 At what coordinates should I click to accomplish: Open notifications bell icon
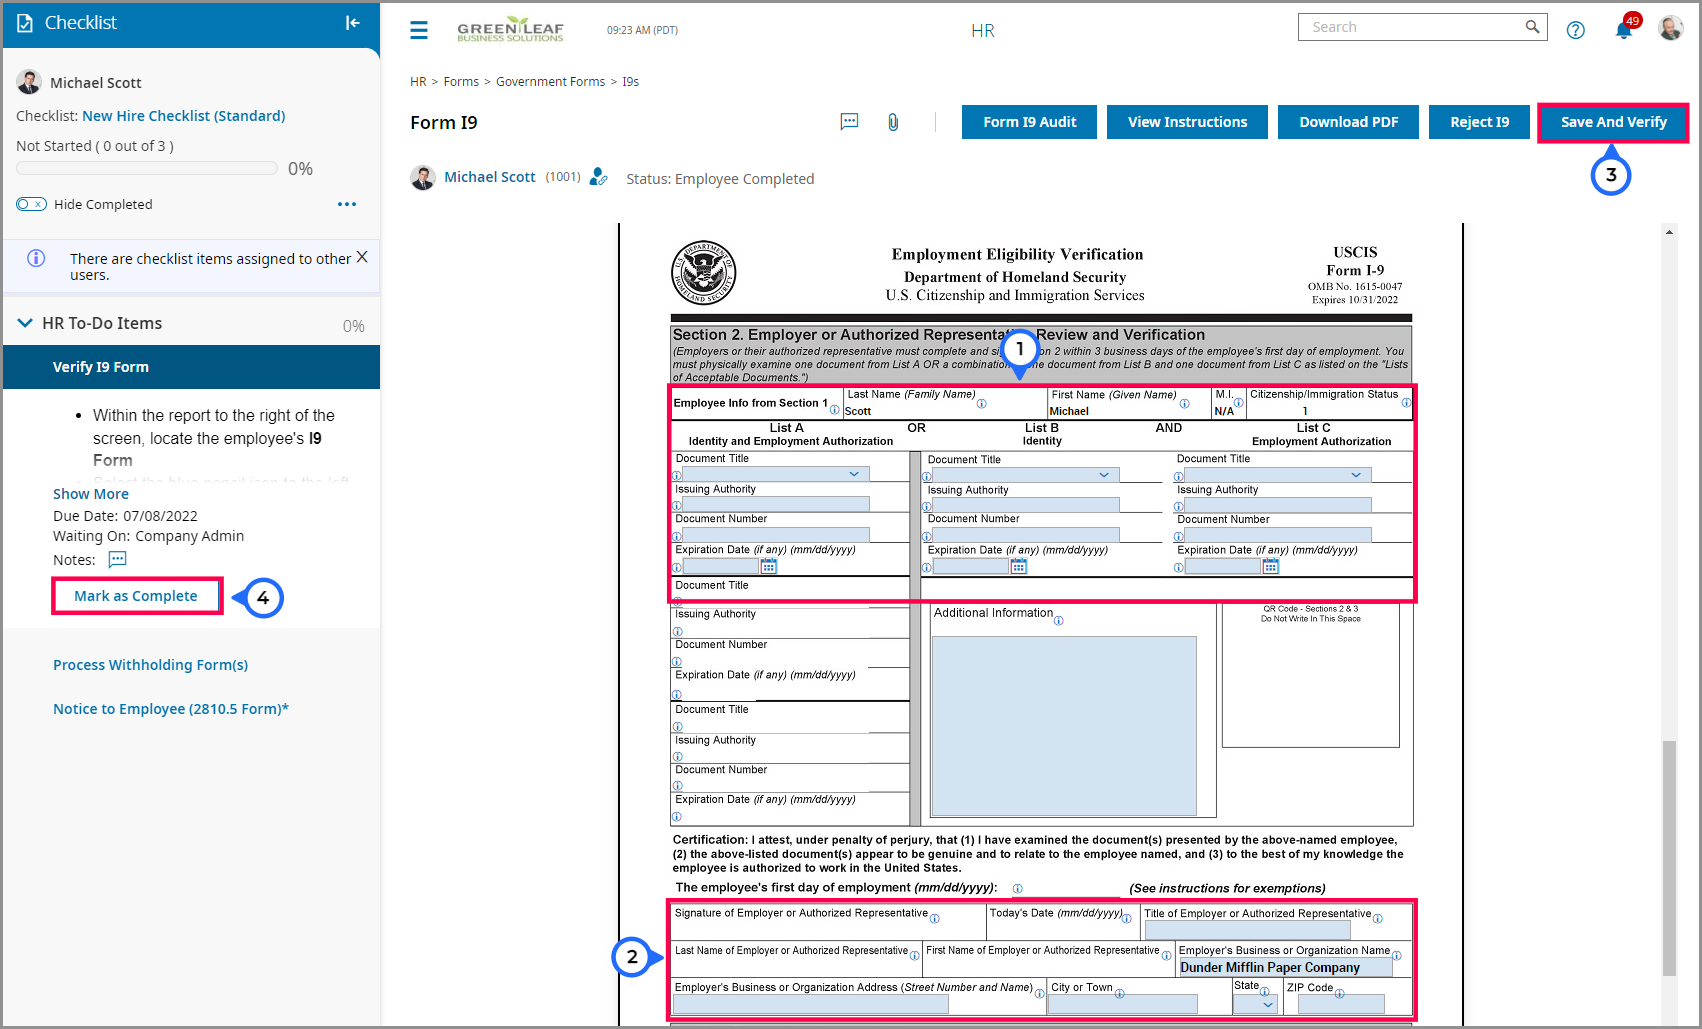point(1624,30)
